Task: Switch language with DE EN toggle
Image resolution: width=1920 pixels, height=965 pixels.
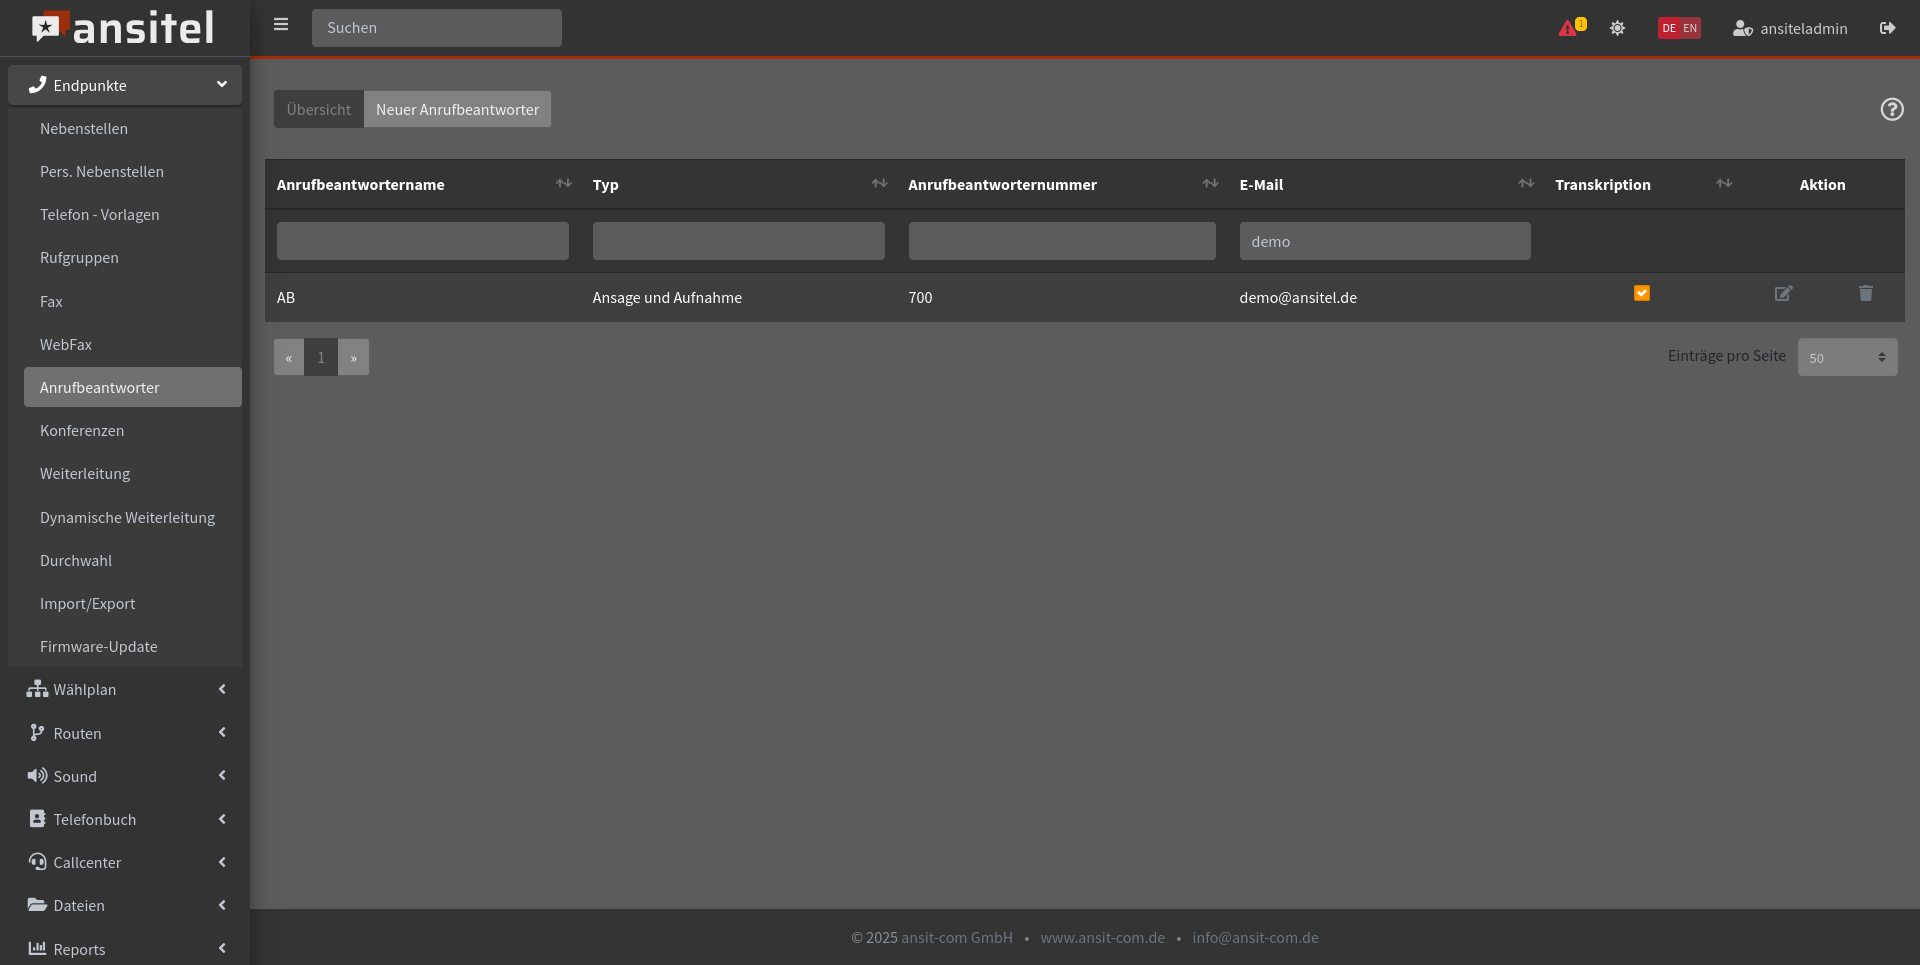Action: pos(1679,28)
